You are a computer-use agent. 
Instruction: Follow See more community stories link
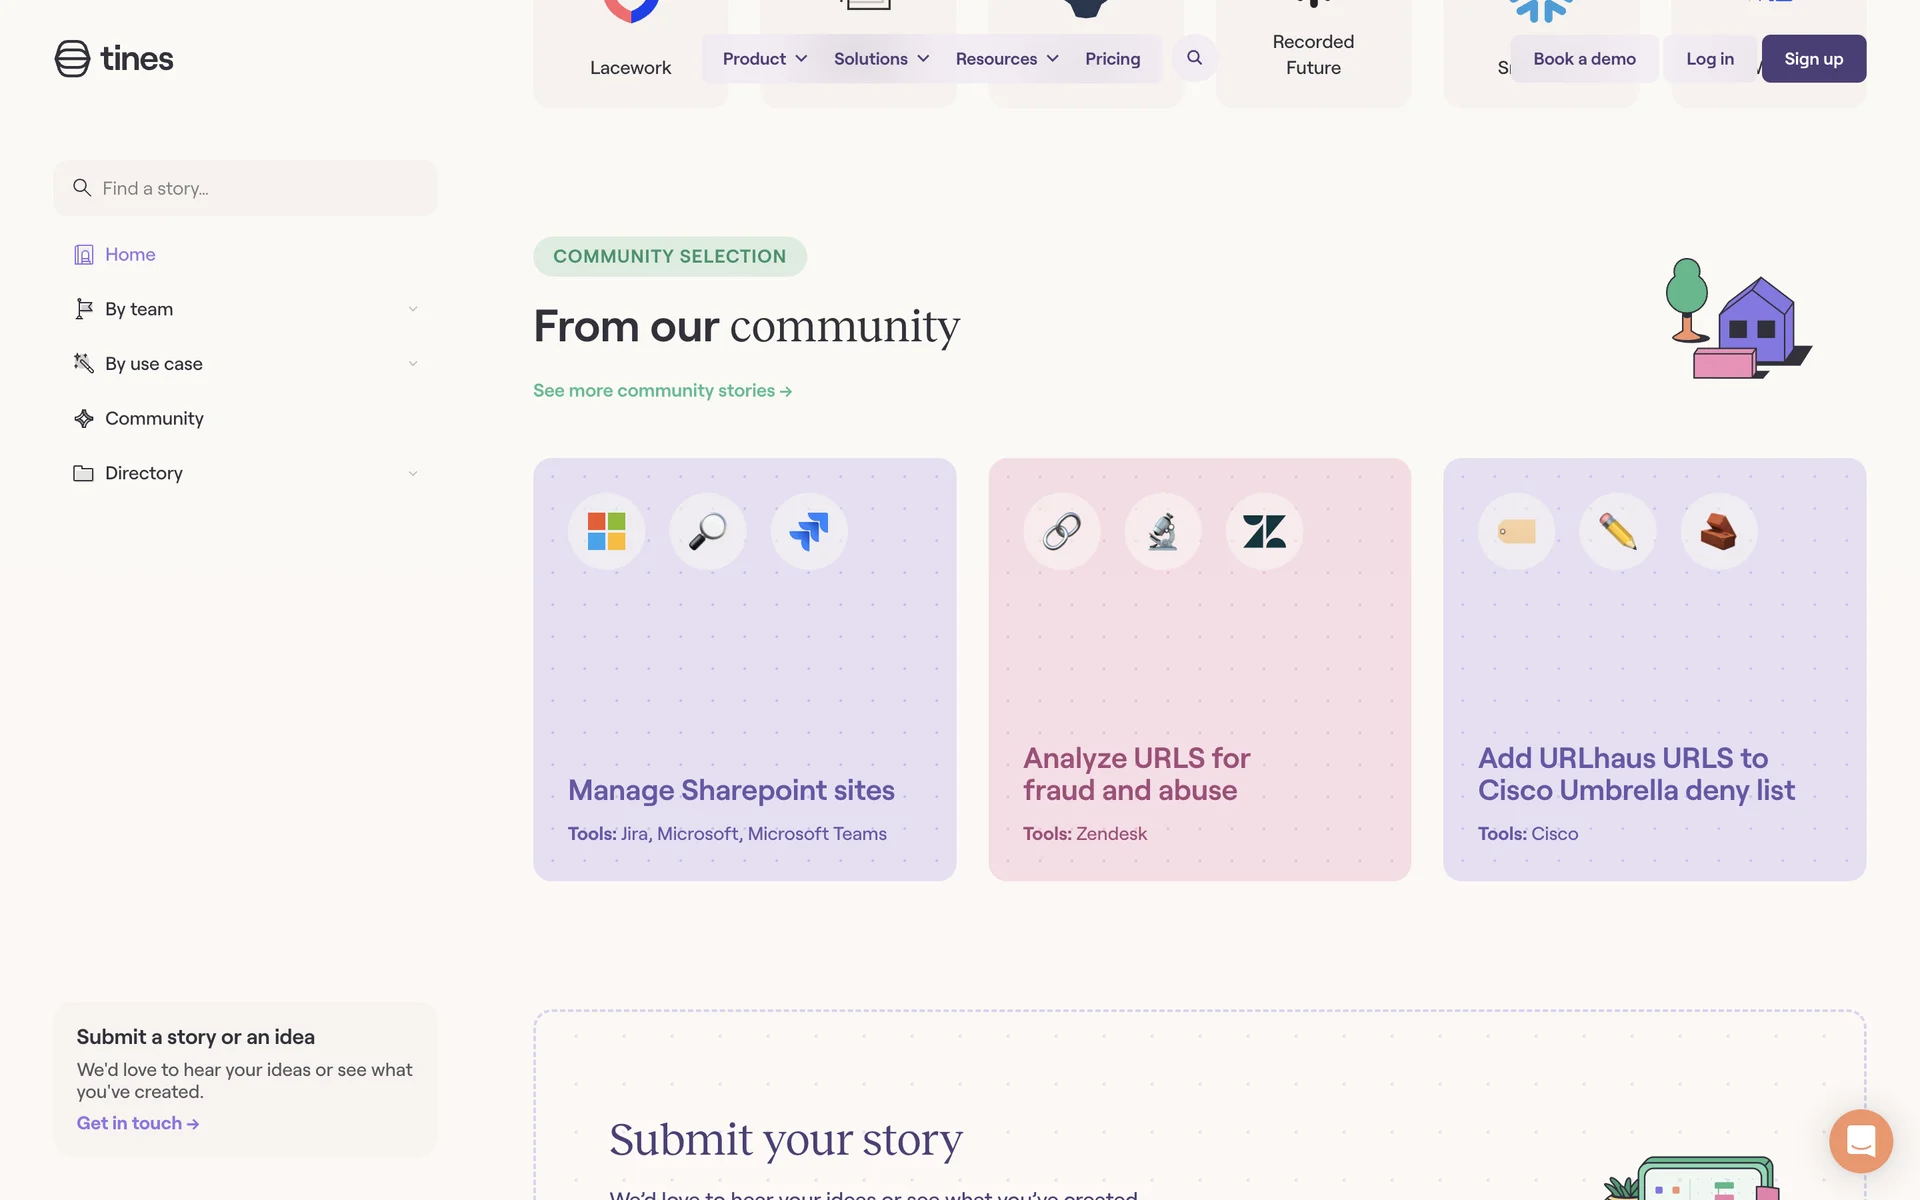(x=662, y=391)
